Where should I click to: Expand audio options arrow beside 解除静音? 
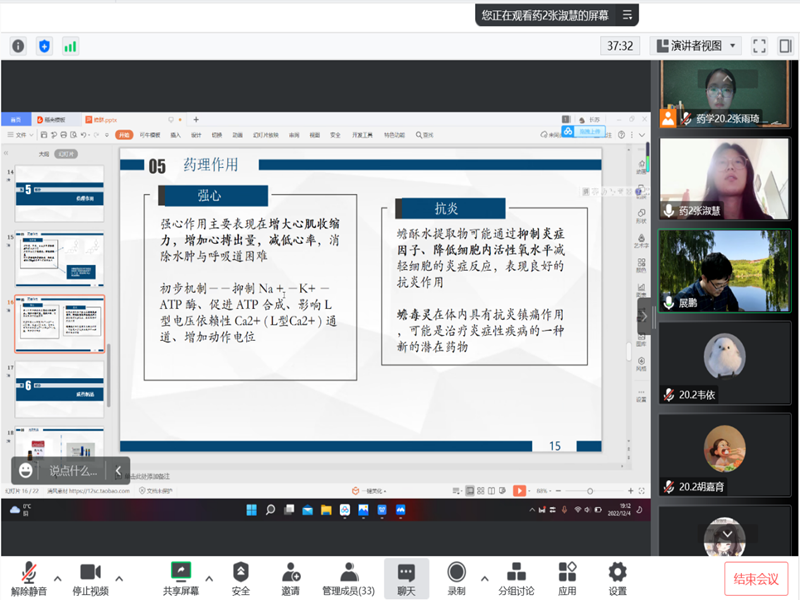57,578
